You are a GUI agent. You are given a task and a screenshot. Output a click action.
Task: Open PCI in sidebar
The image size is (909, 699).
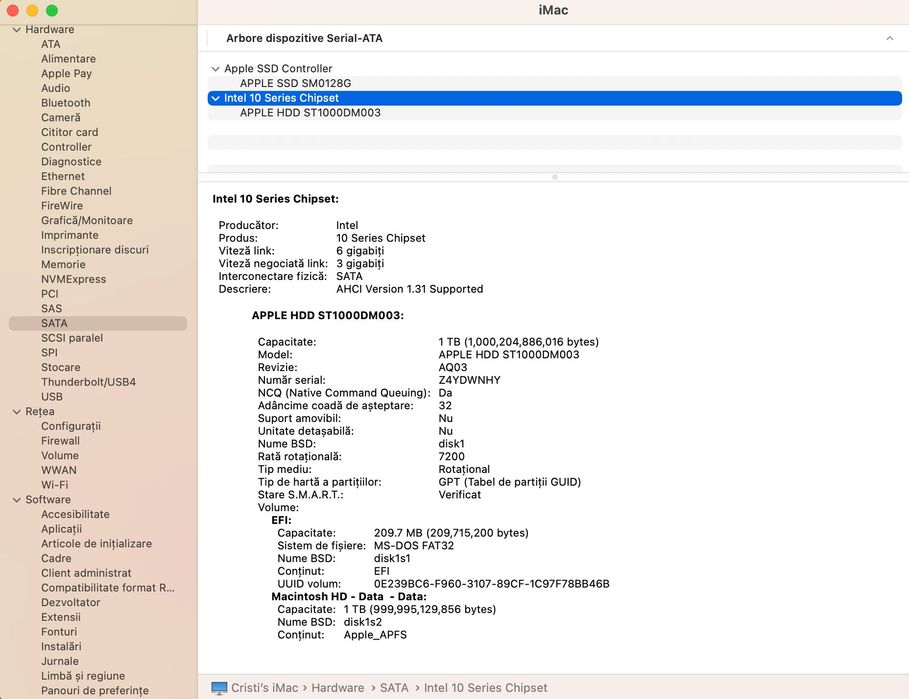click(x=49, y=294)
